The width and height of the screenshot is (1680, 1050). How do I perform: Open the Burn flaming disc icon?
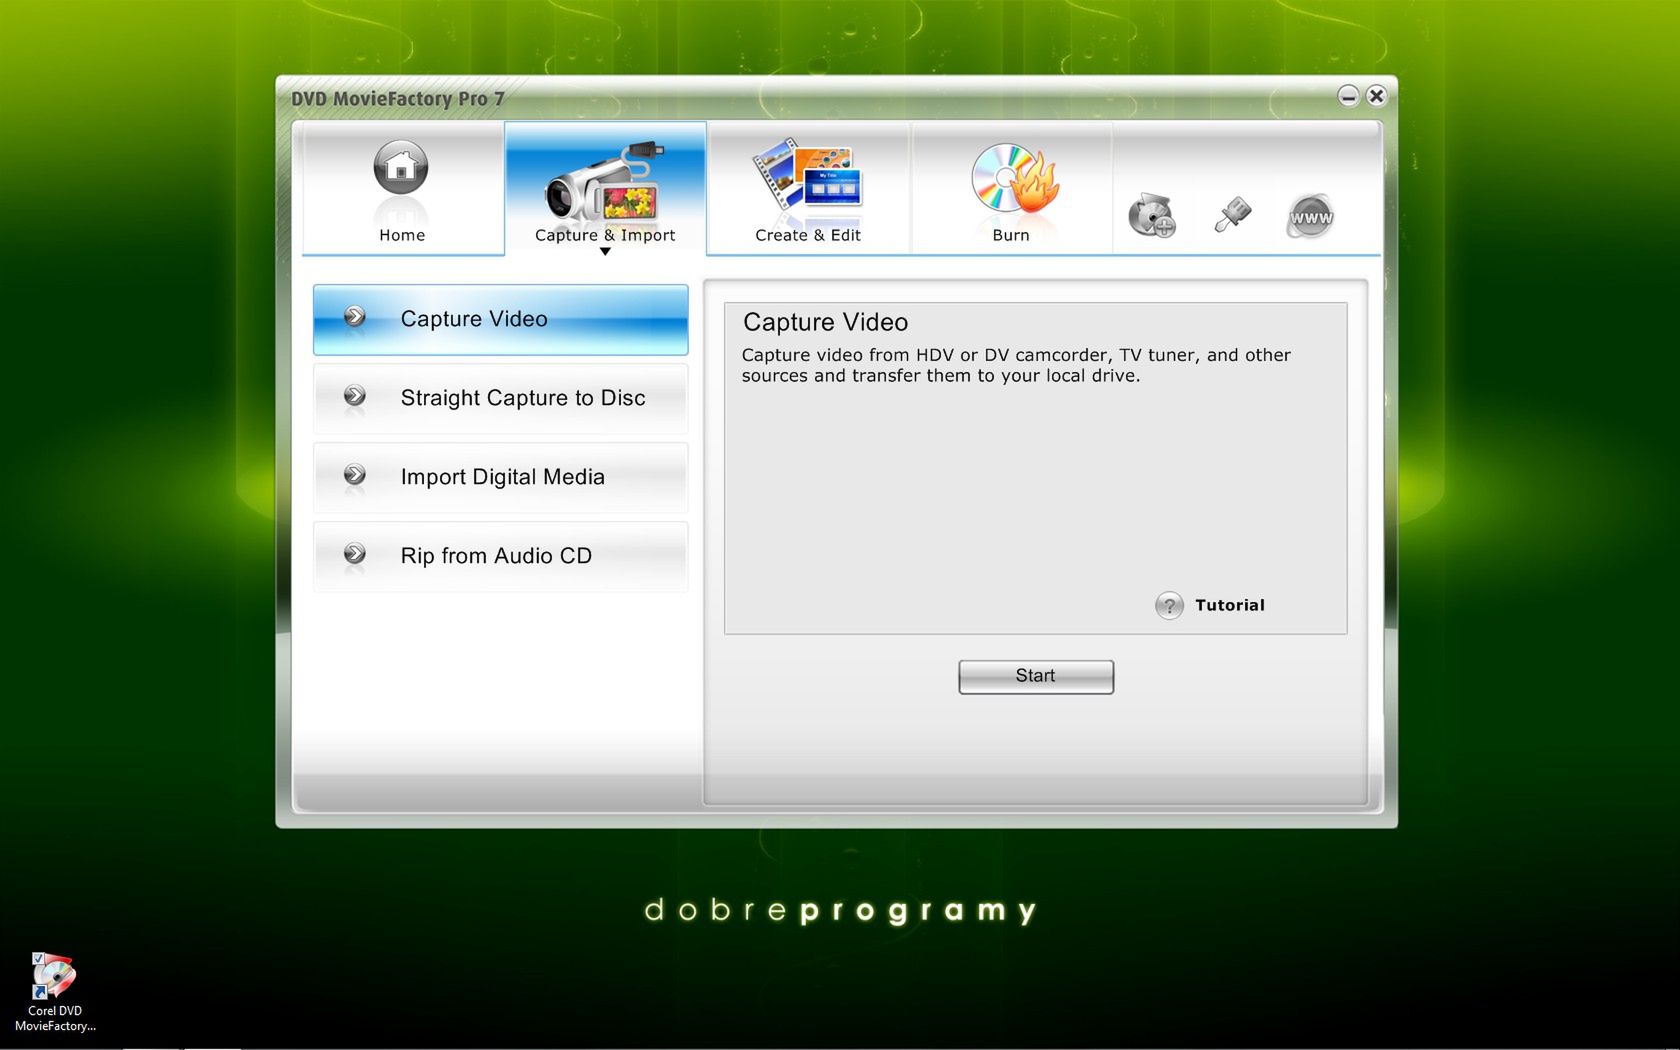(1012, 180)
